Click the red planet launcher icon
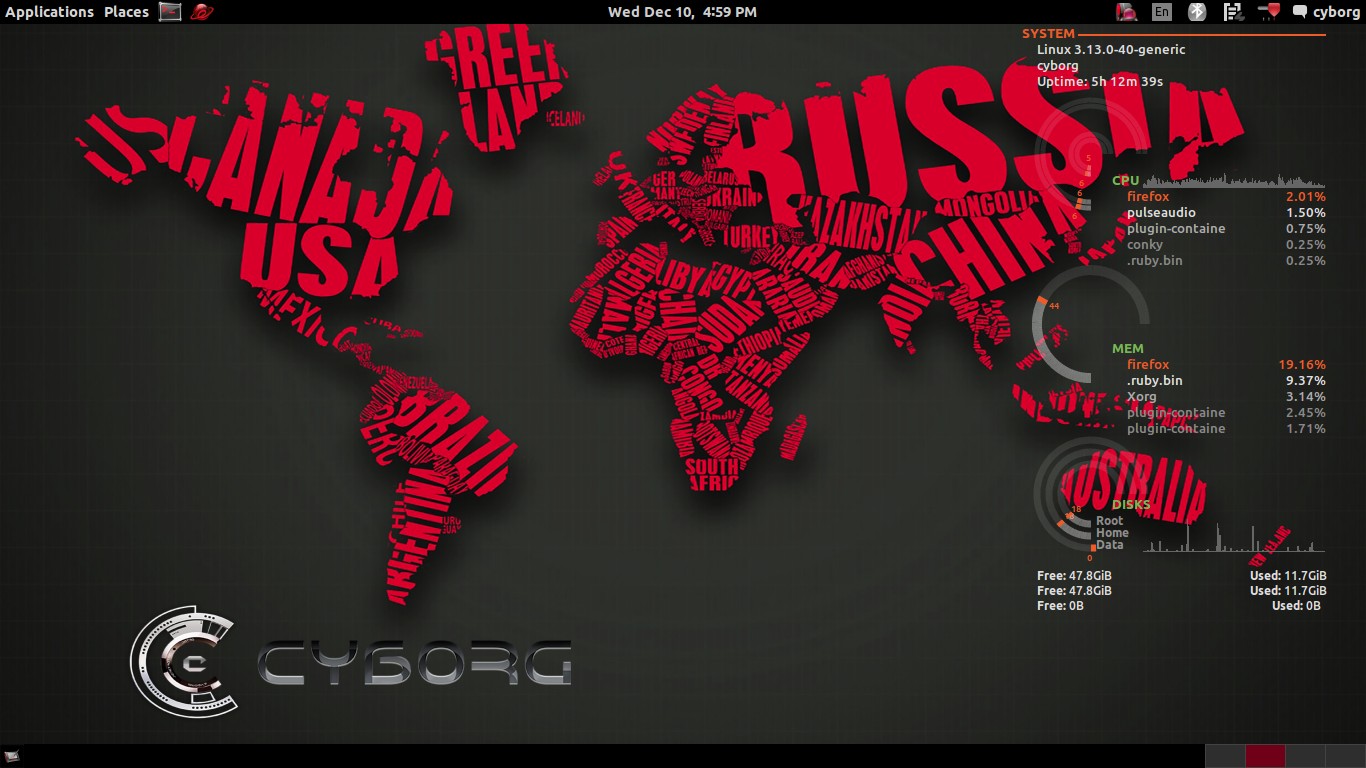 tap(201, 12)
